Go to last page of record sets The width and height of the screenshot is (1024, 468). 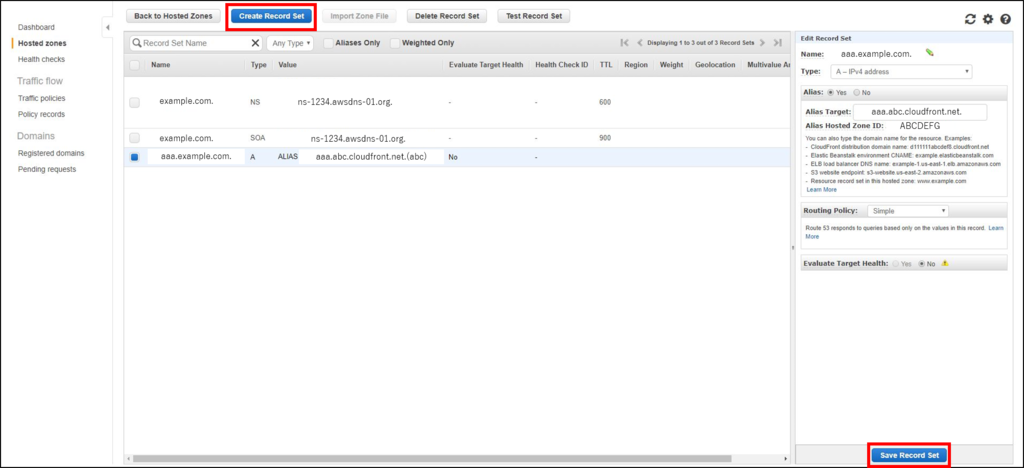pyautogui.click(x=777, y=43)
